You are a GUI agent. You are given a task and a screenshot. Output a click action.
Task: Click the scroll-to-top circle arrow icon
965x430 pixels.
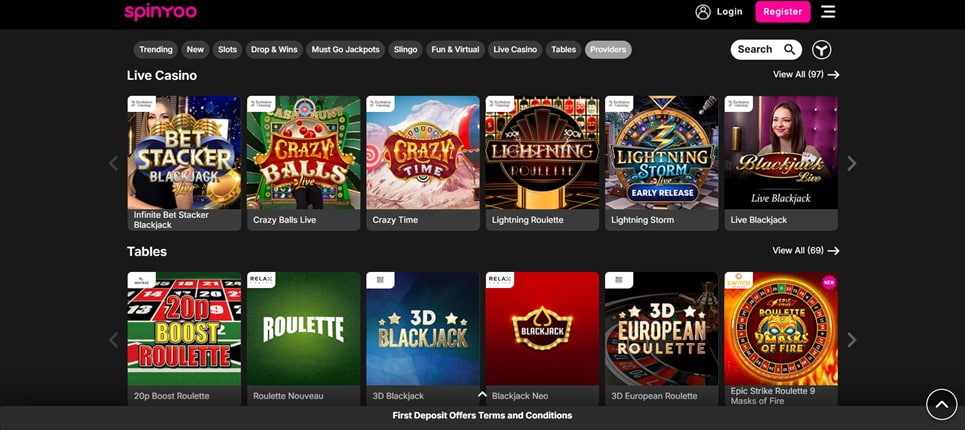[942, 404]
